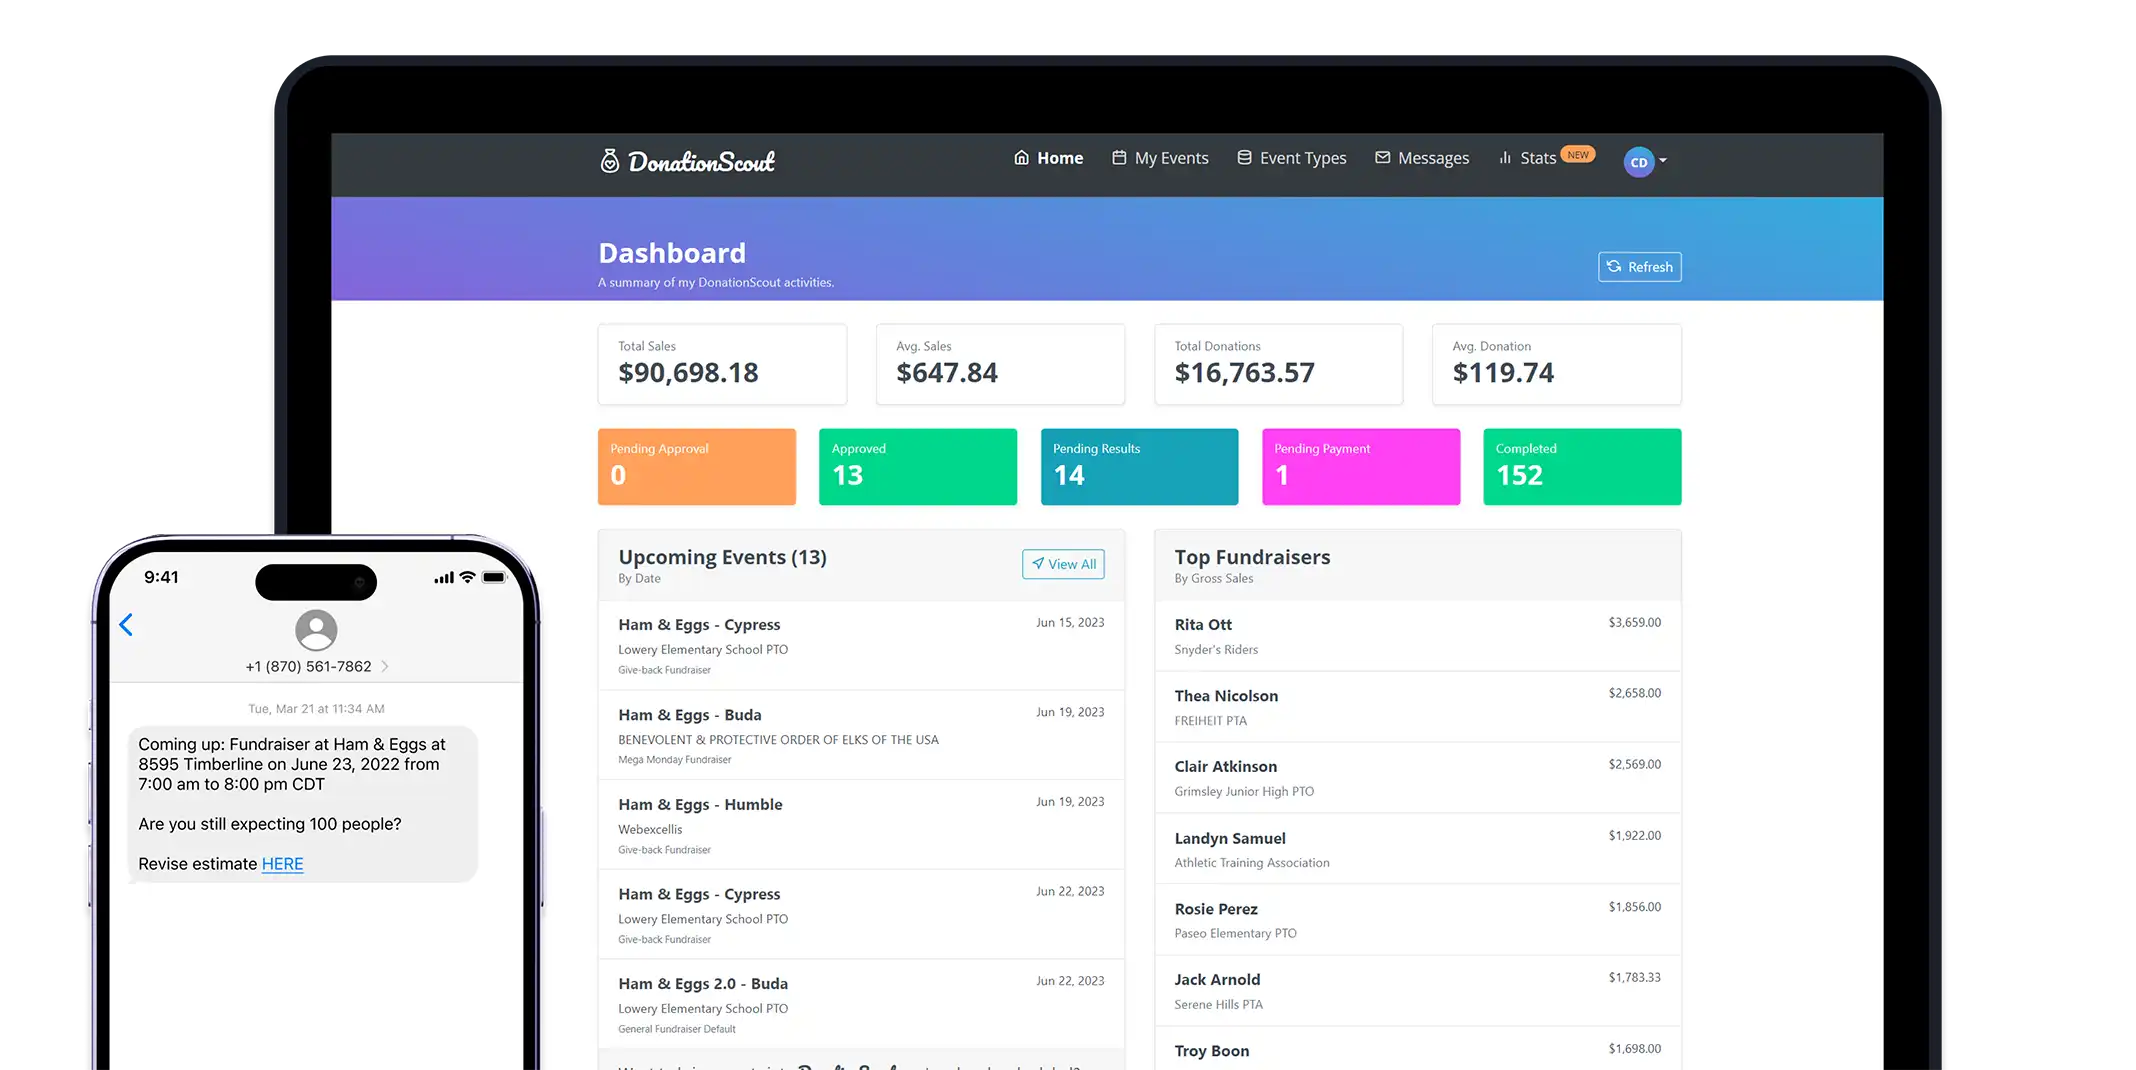Click Snyder's Riders under Rita Ott
This screenshot has height=1070, width=2136.
point(1216,650)
